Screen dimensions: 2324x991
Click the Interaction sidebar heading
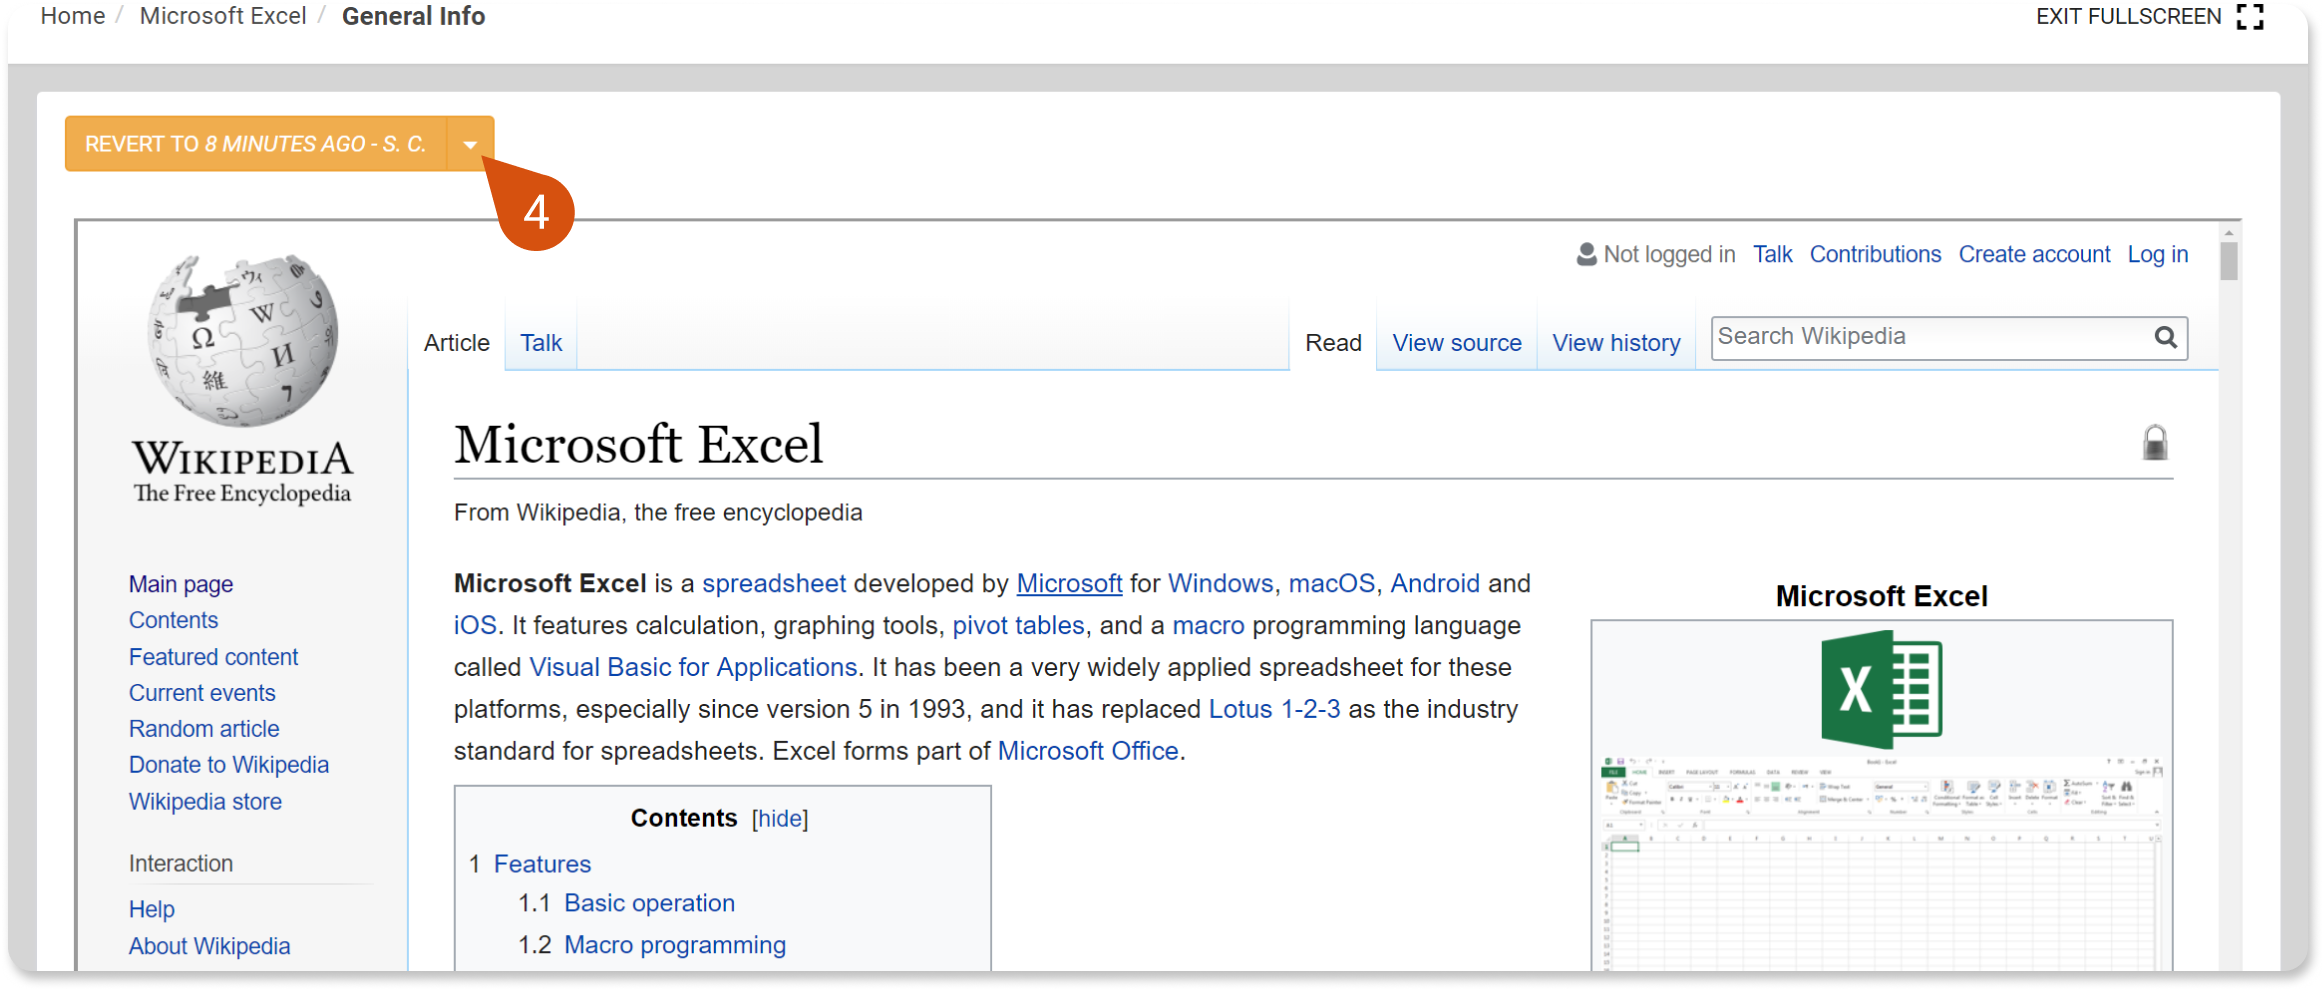pos(181,865)
